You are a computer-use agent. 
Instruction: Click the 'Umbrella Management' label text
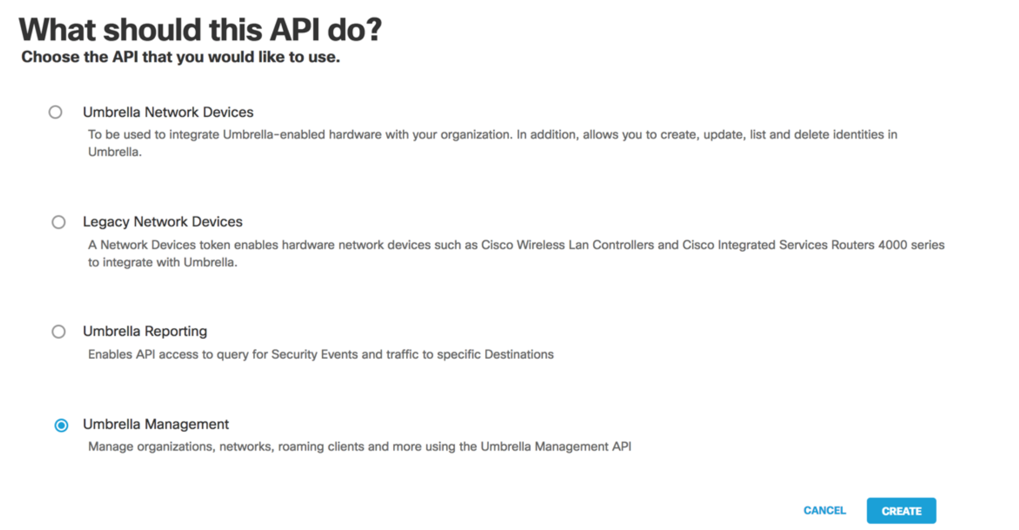point(156,424)
